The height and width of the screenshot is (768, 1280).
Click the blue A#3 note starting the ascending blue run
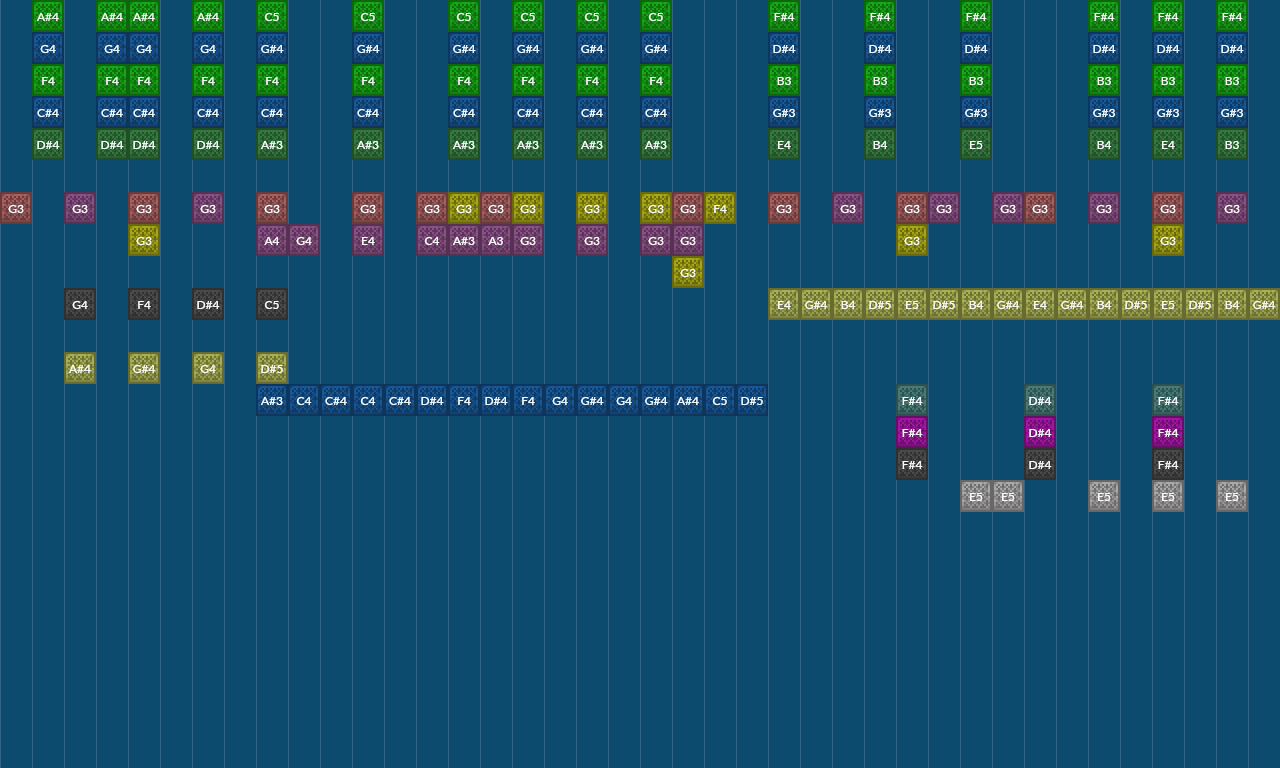click(x=271, y=400)
